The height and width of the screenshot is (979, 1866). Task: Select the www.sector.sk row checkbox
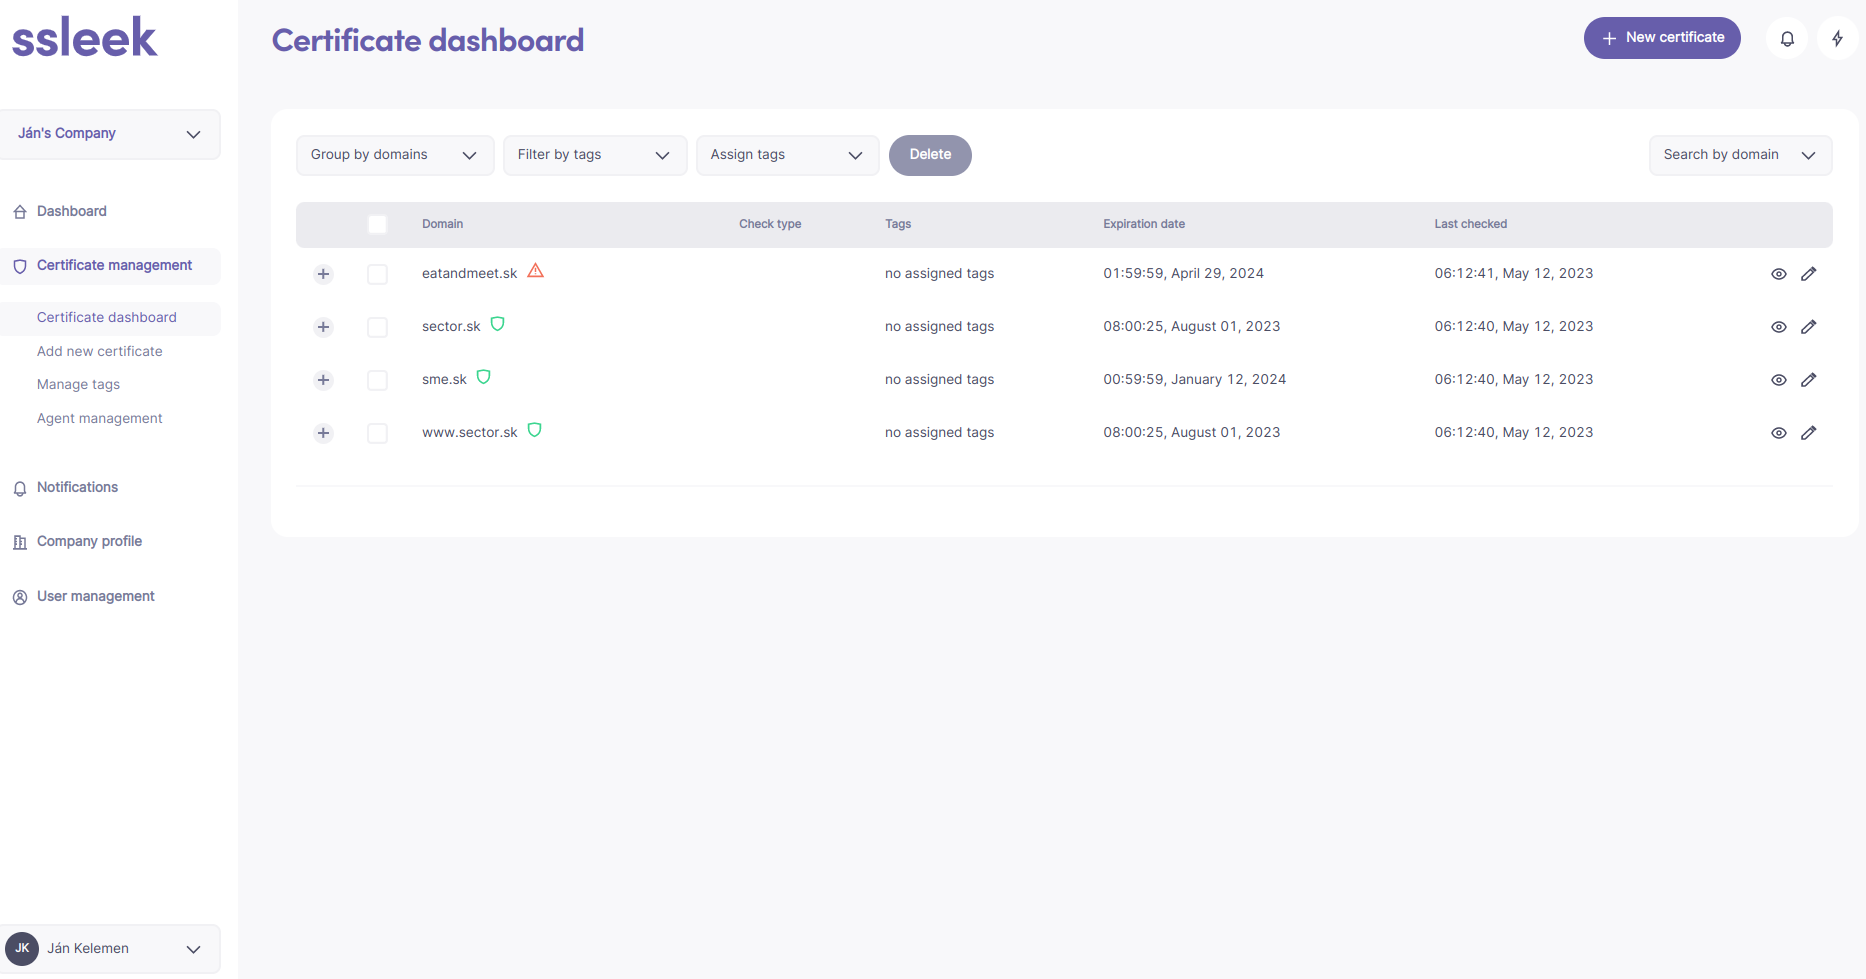click(x=377, y=433)
